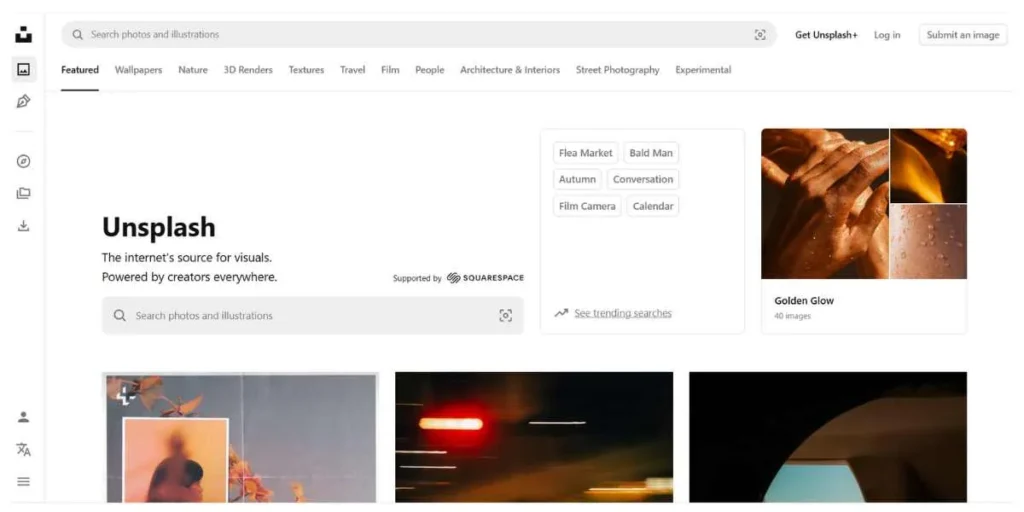Open the Explore compass icon

[24, 161]
